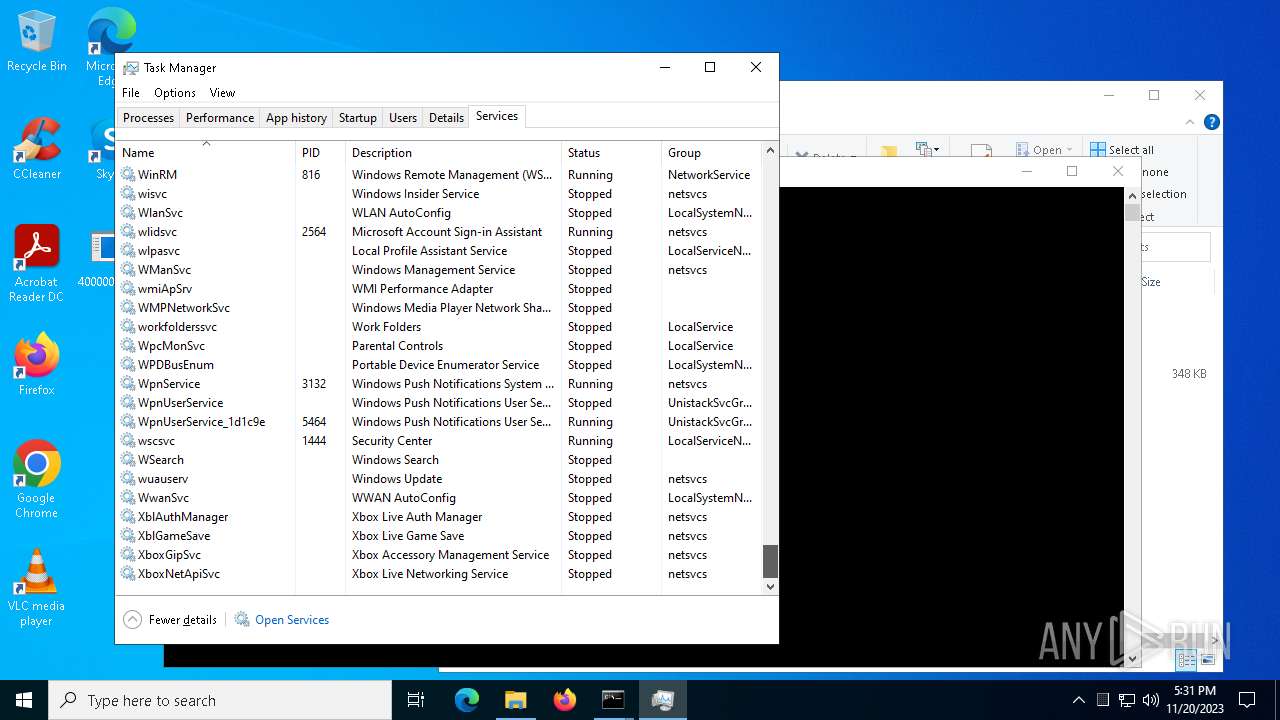Open File Explorer from the taskbar
Screen dimensions: 1280x720
click(516, 700)
